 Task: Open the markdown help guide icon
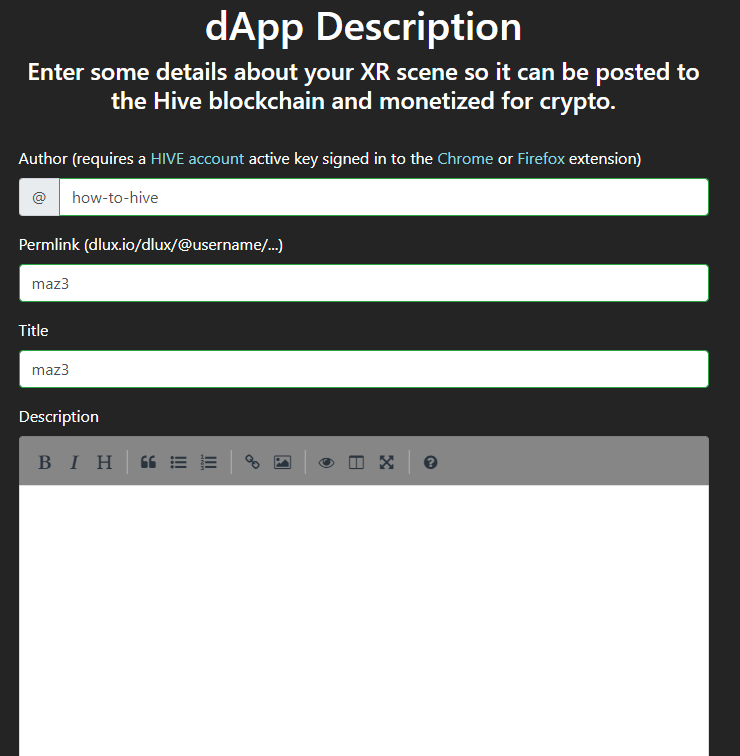431,462
